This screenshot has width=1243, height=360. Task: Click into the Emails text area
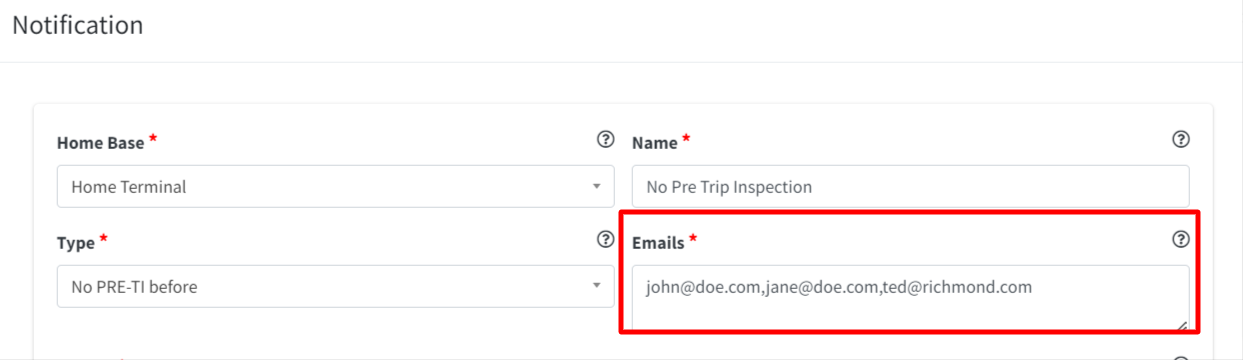tap(911, 297)
